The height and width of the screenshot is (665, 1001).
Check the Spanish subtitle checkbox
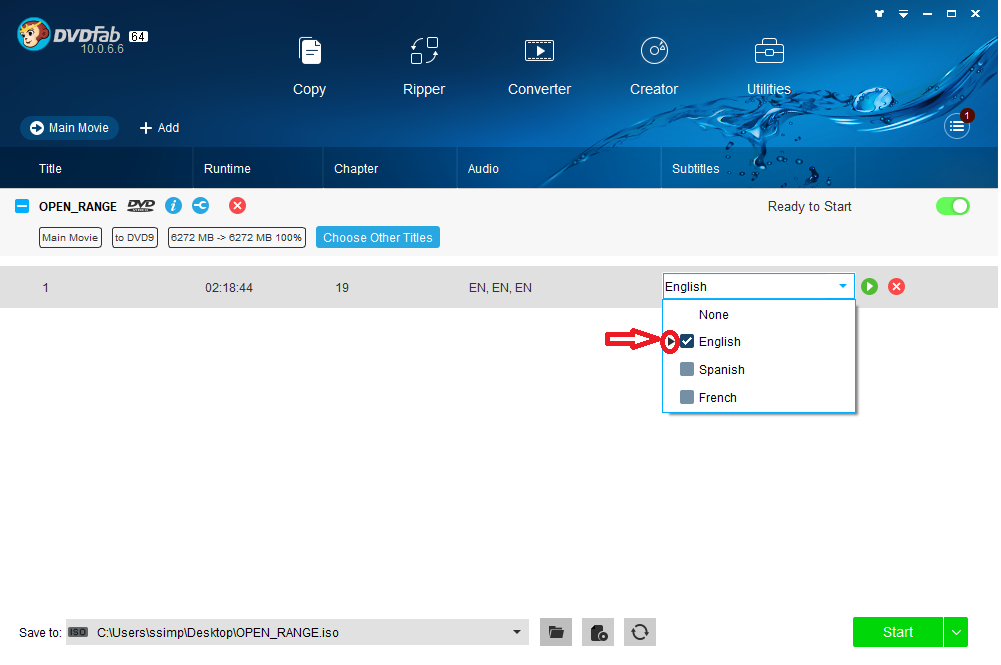[687, 370]
